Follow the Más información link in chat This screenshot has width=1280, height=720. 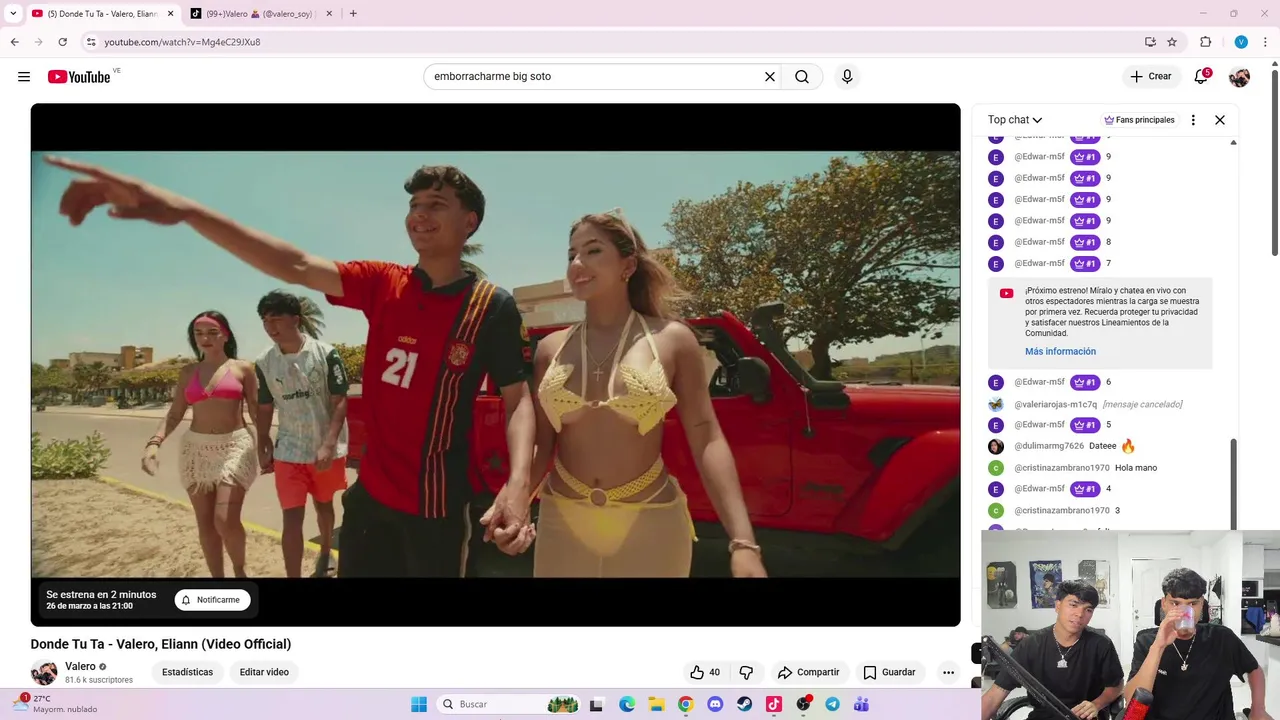coord(1060,352)
